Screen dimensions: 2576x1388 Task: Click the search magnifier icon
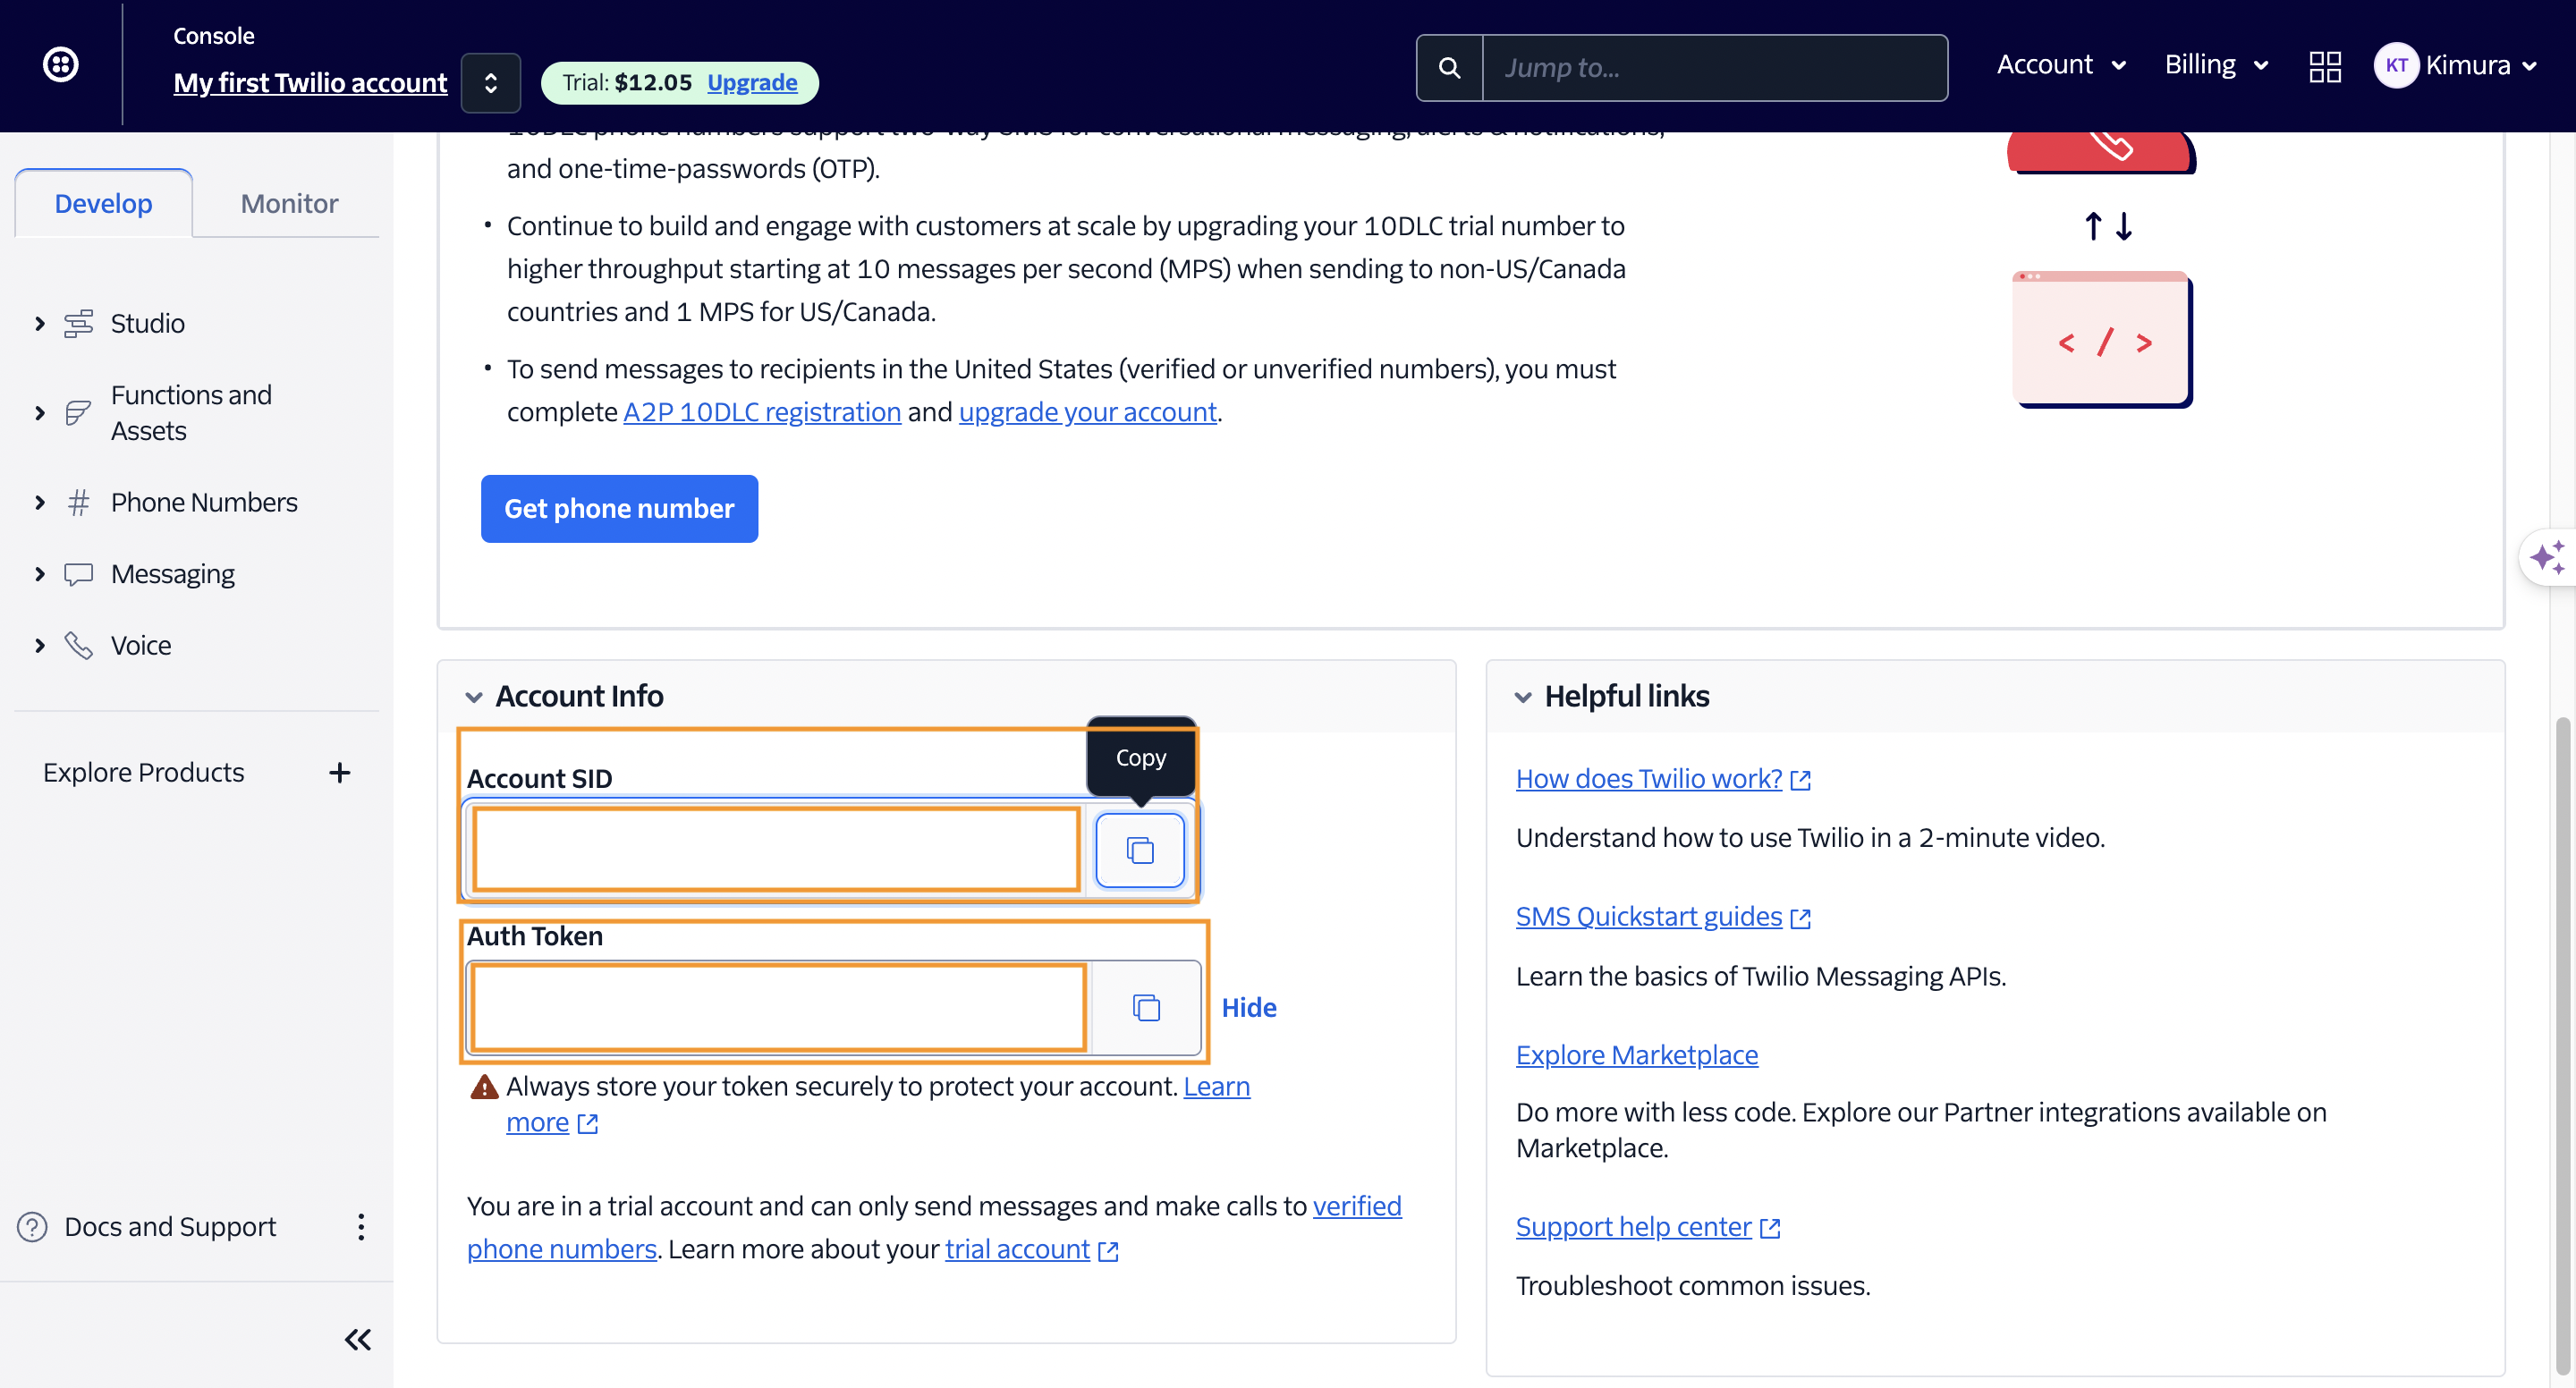pyautogui.click(x=1449, y=67)
